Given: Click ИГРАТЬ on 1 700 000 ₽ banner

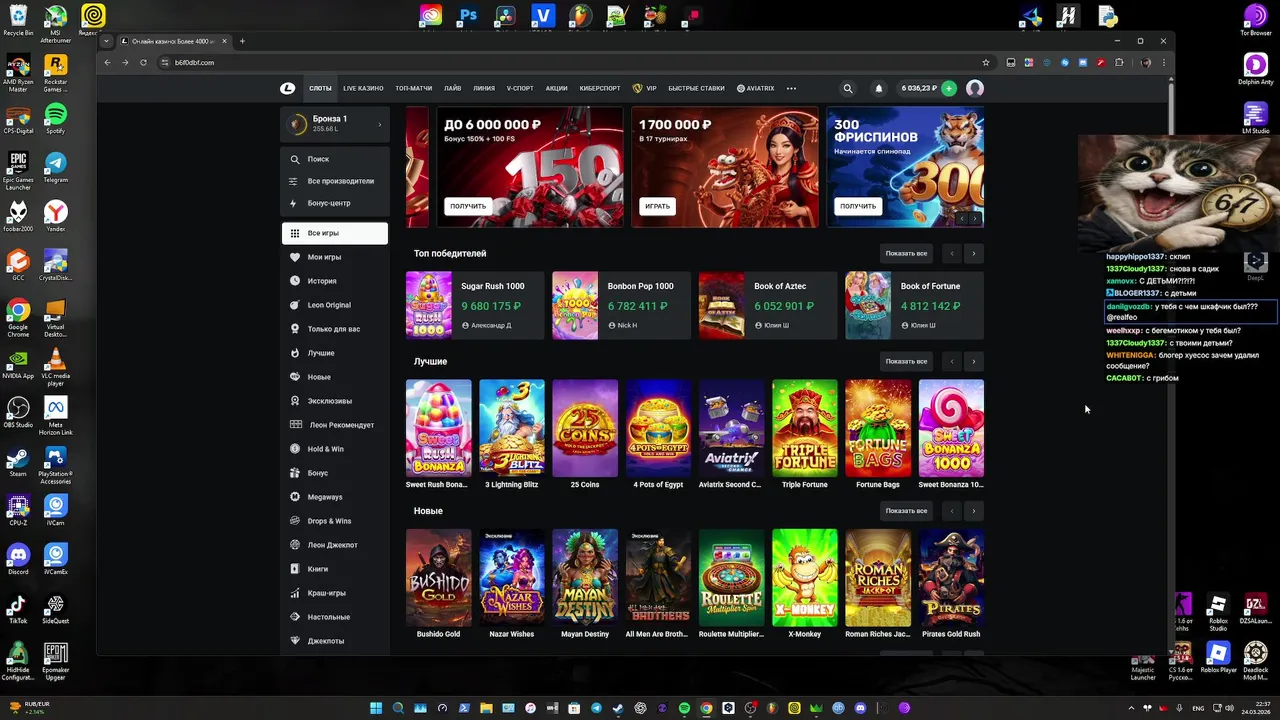Looking at the screenshot, I should point(657,206).
